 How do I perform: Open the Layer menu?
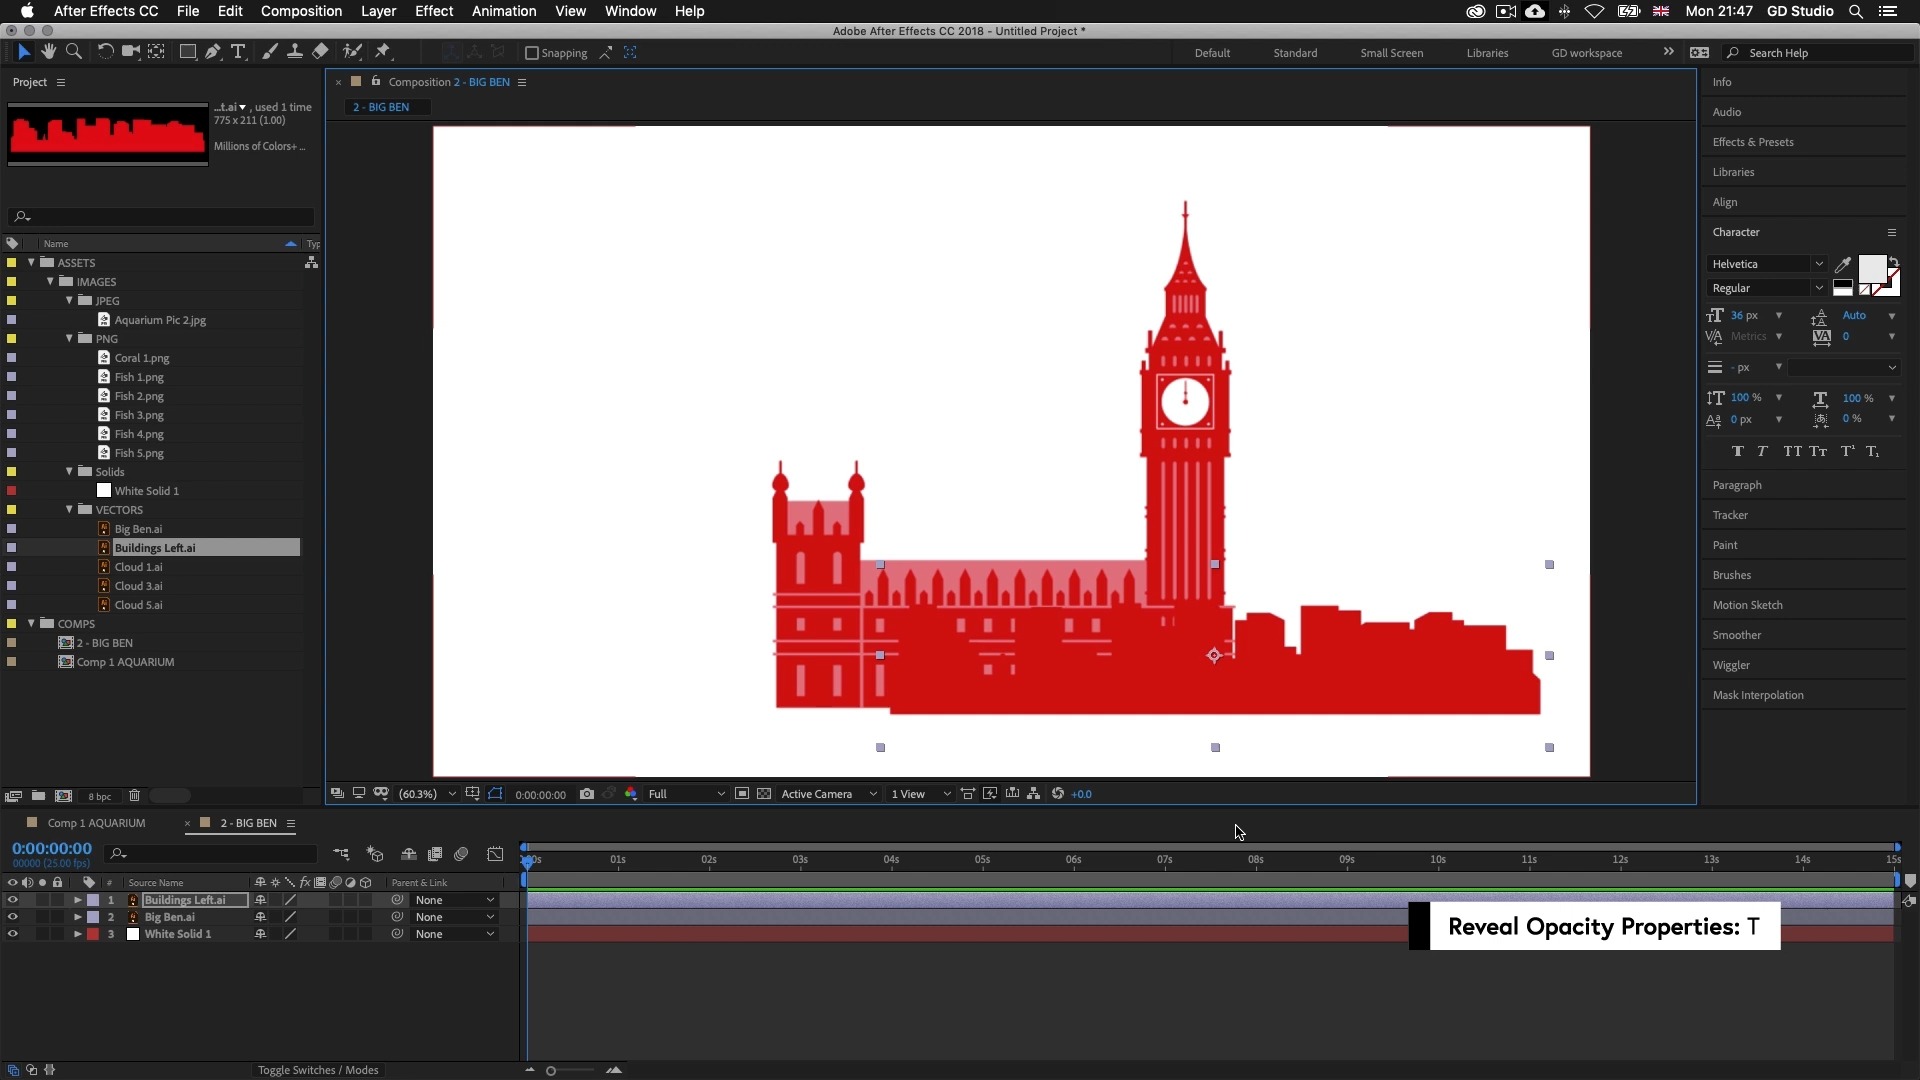tap(378, 11)
